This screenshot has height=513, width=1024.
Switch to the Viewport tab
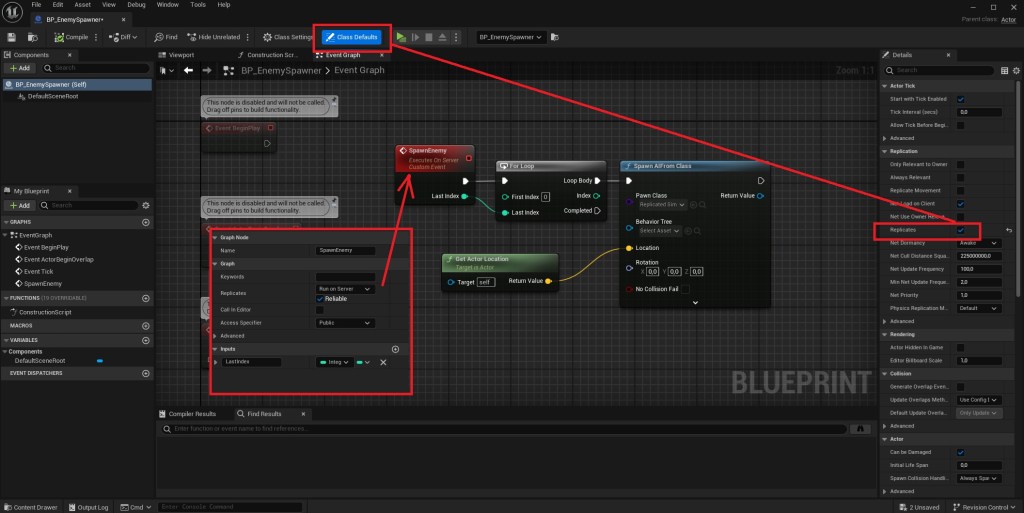(x=181, y=55)
